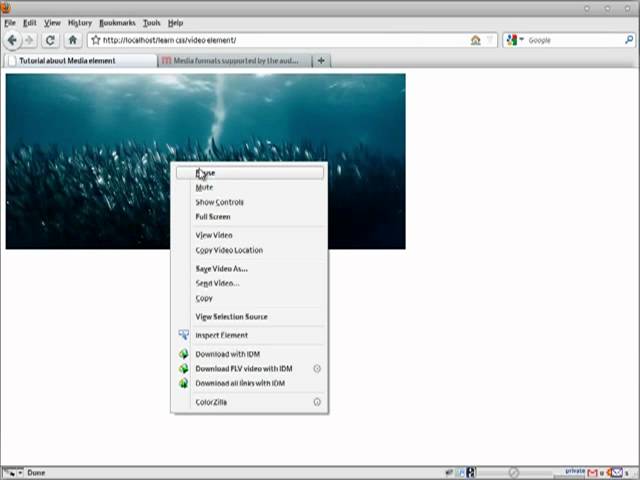Go back with the browser Back arrow
Screen dimensions: 640x480
click(12, 40)
